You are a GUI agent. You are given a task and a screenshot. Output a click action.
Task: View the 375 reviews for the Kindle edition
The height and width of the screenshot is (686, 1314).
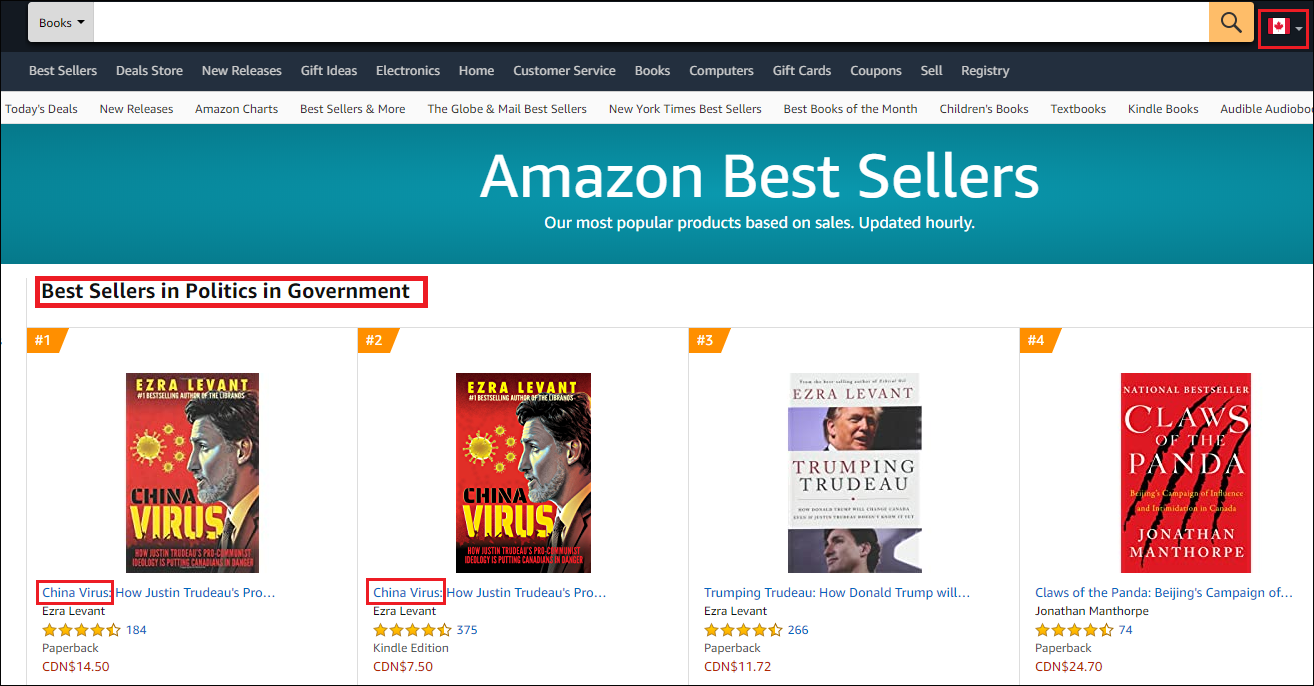tap(467, 630)
